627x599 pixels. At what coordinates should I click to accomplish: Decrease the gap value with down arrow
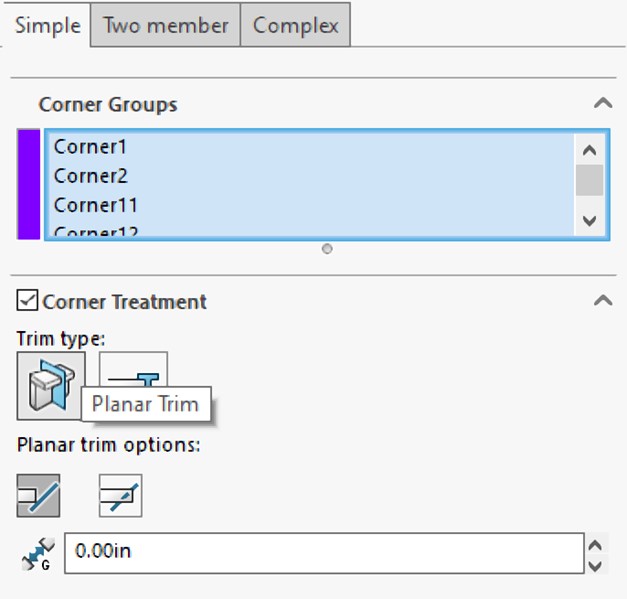(595, 565)
